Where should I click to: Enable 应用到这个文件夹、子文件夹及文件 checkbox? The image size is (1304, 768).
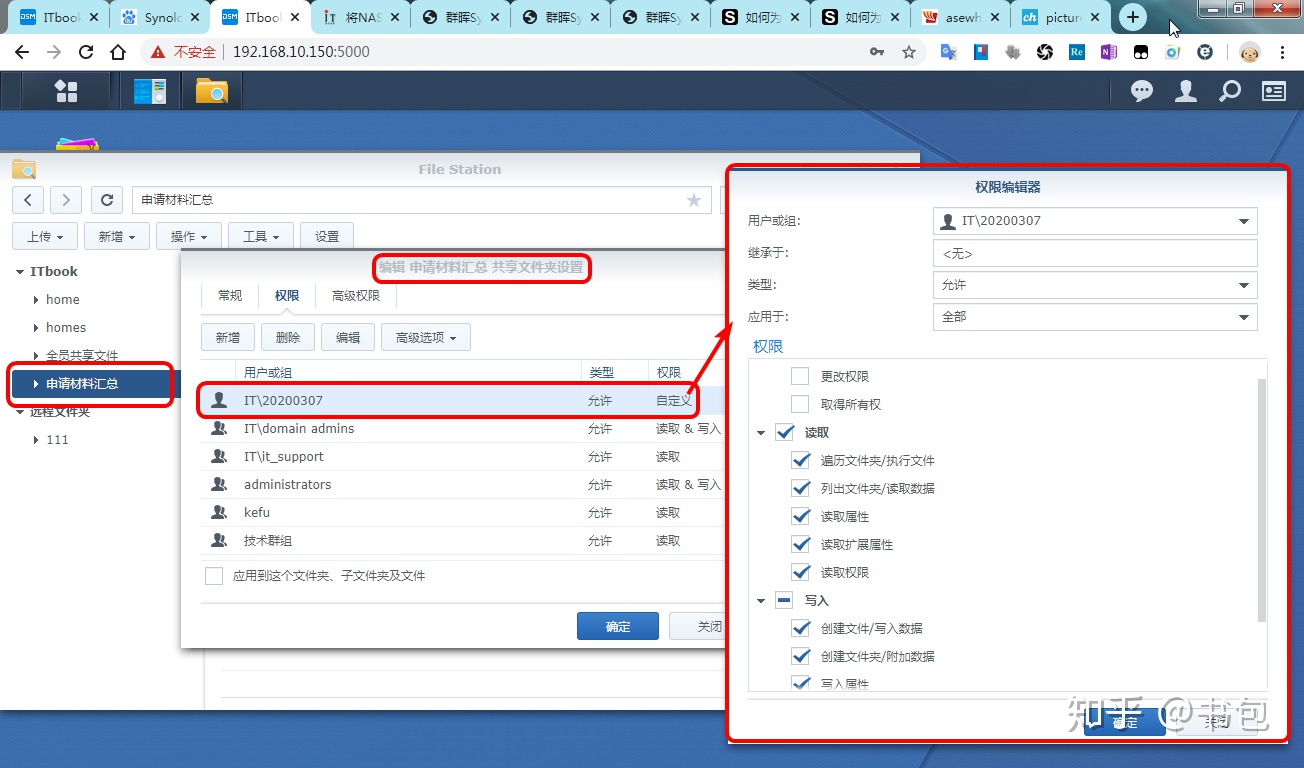click(214, 576)
